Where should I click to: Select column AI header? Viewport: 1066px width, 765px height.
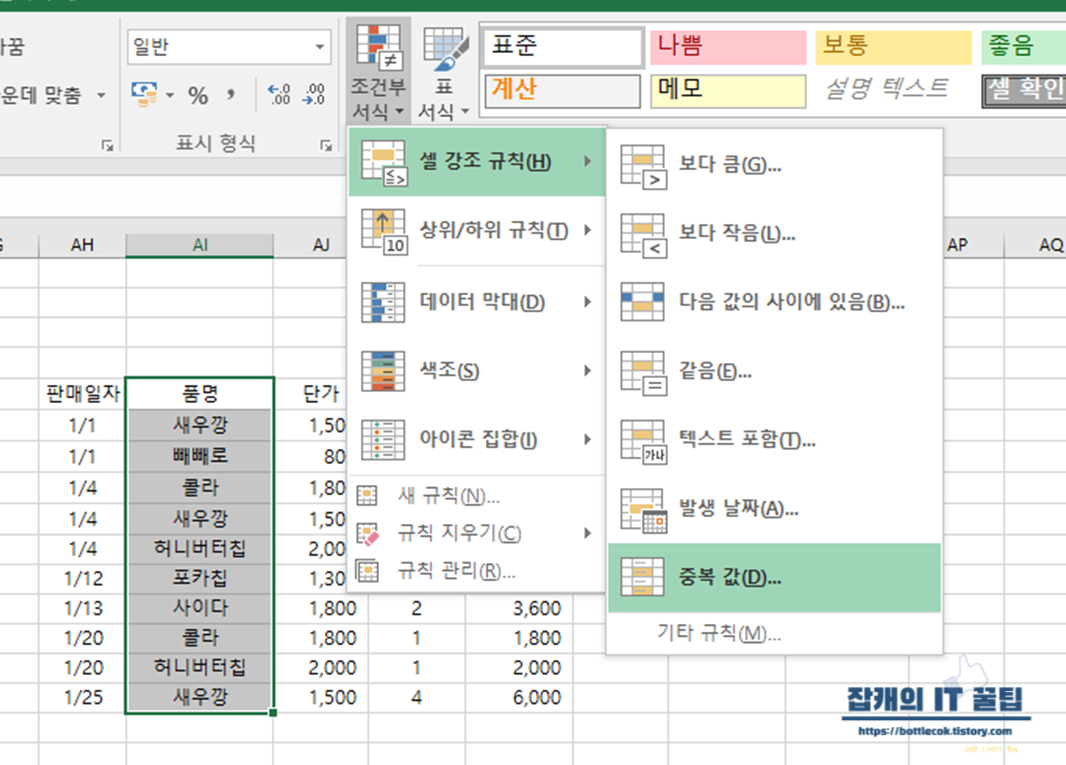tap(200, 245)
